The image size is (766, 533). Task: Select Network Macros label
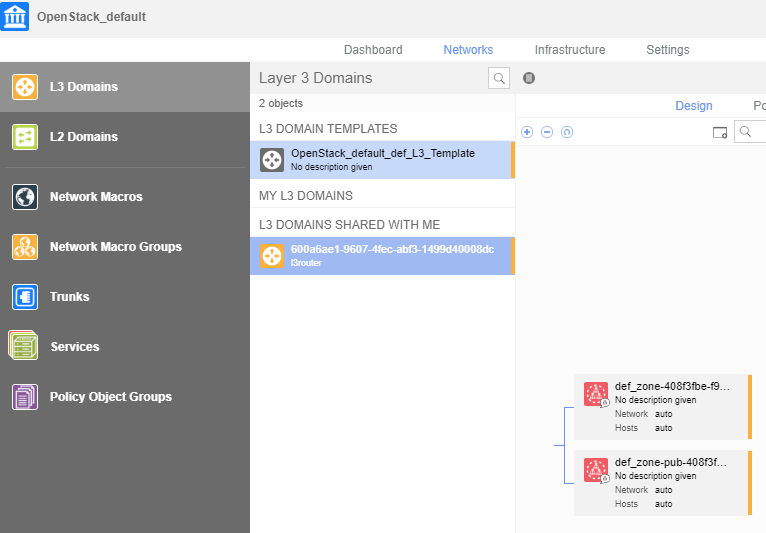pos(96,197)
